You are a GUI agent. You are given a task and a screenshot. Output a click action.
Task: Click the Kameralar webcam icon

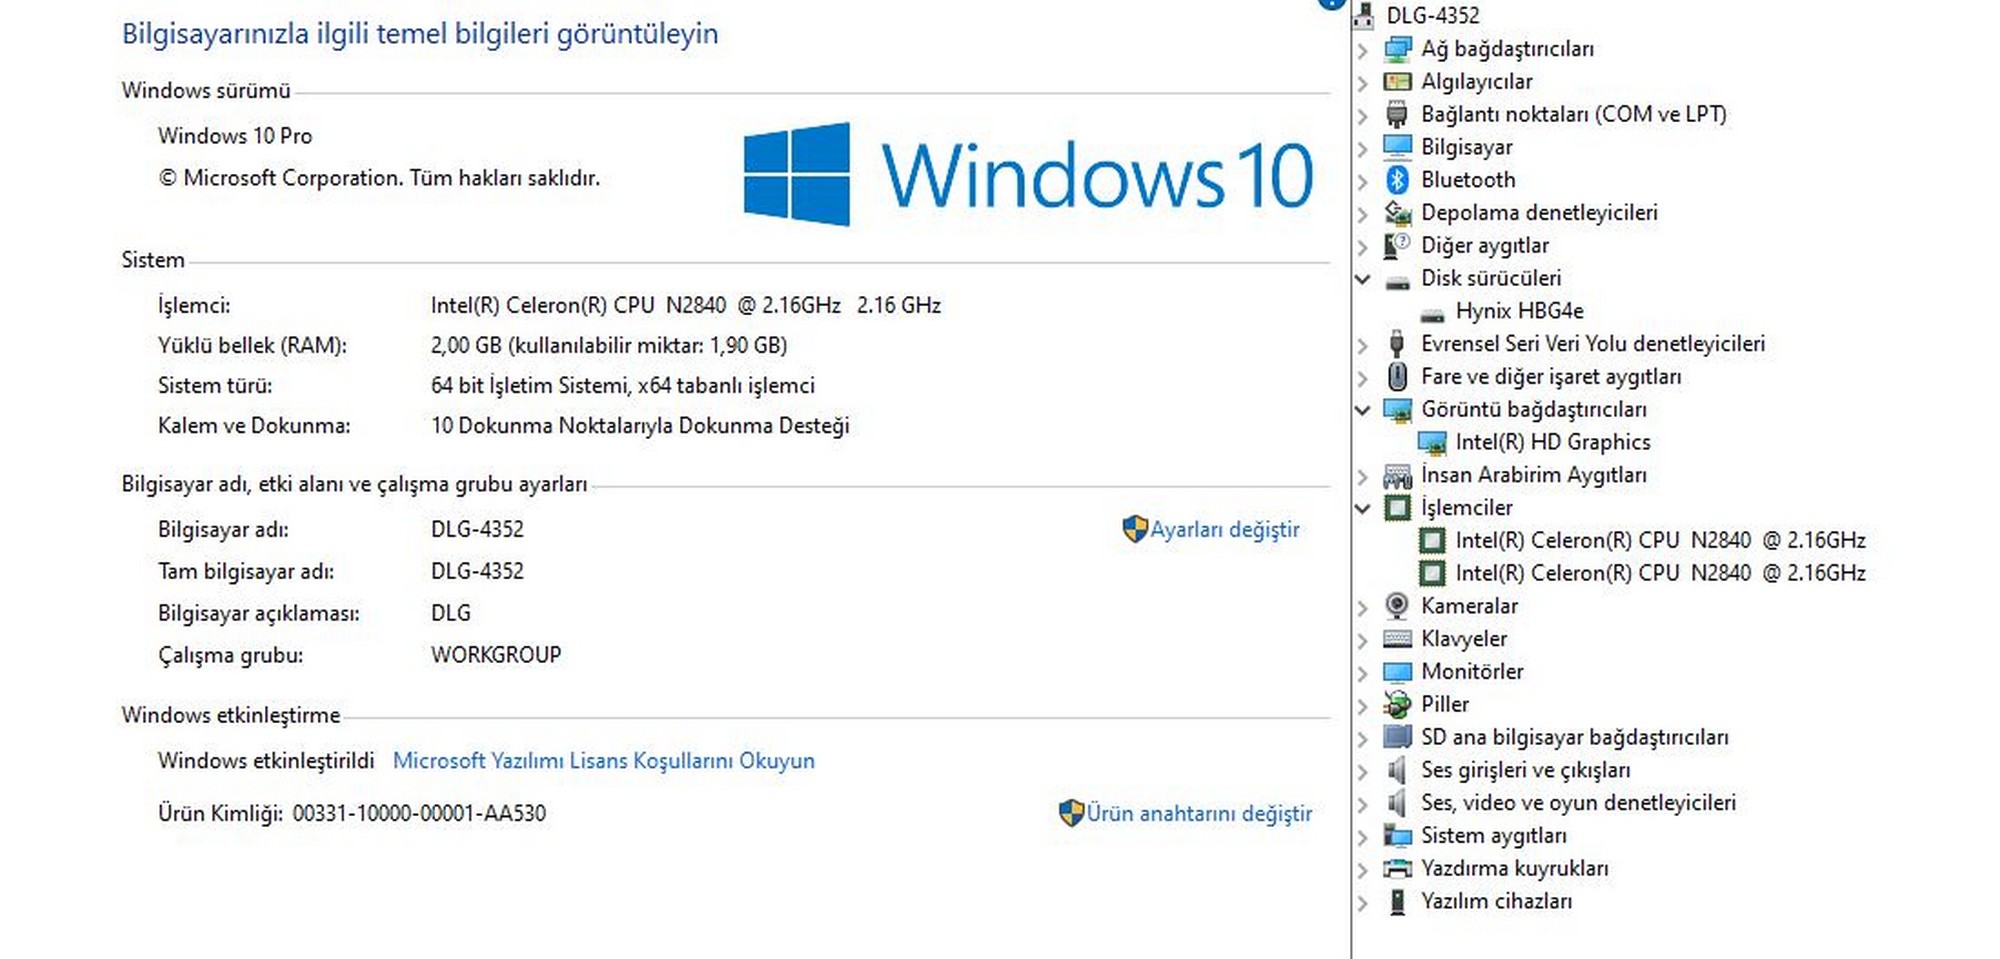1397,606
